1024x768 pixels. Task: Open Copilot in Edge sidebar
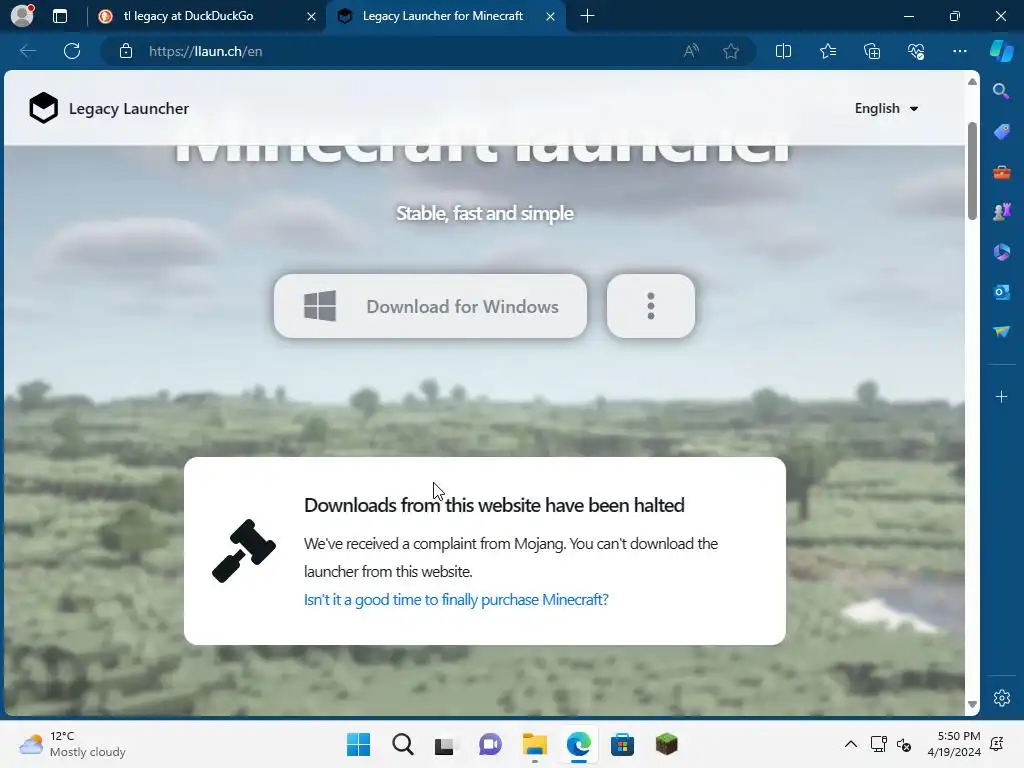[1002, 51]
